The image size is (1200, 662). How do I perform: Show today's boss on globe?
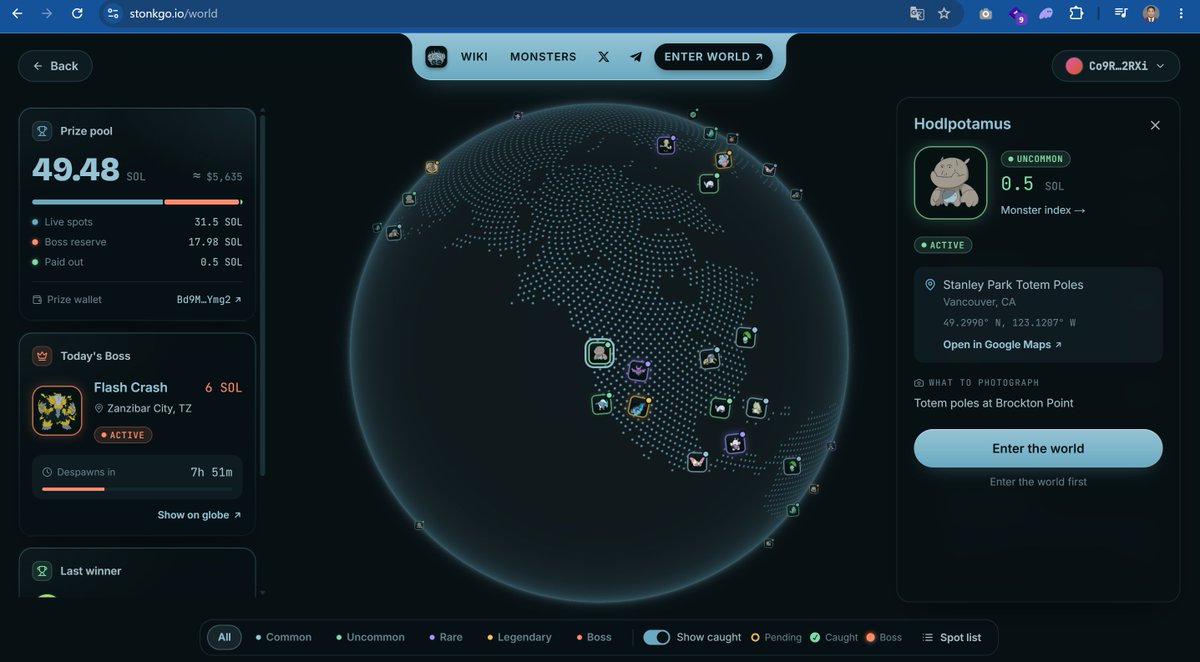pyautogui.click(x=199, y=515)
